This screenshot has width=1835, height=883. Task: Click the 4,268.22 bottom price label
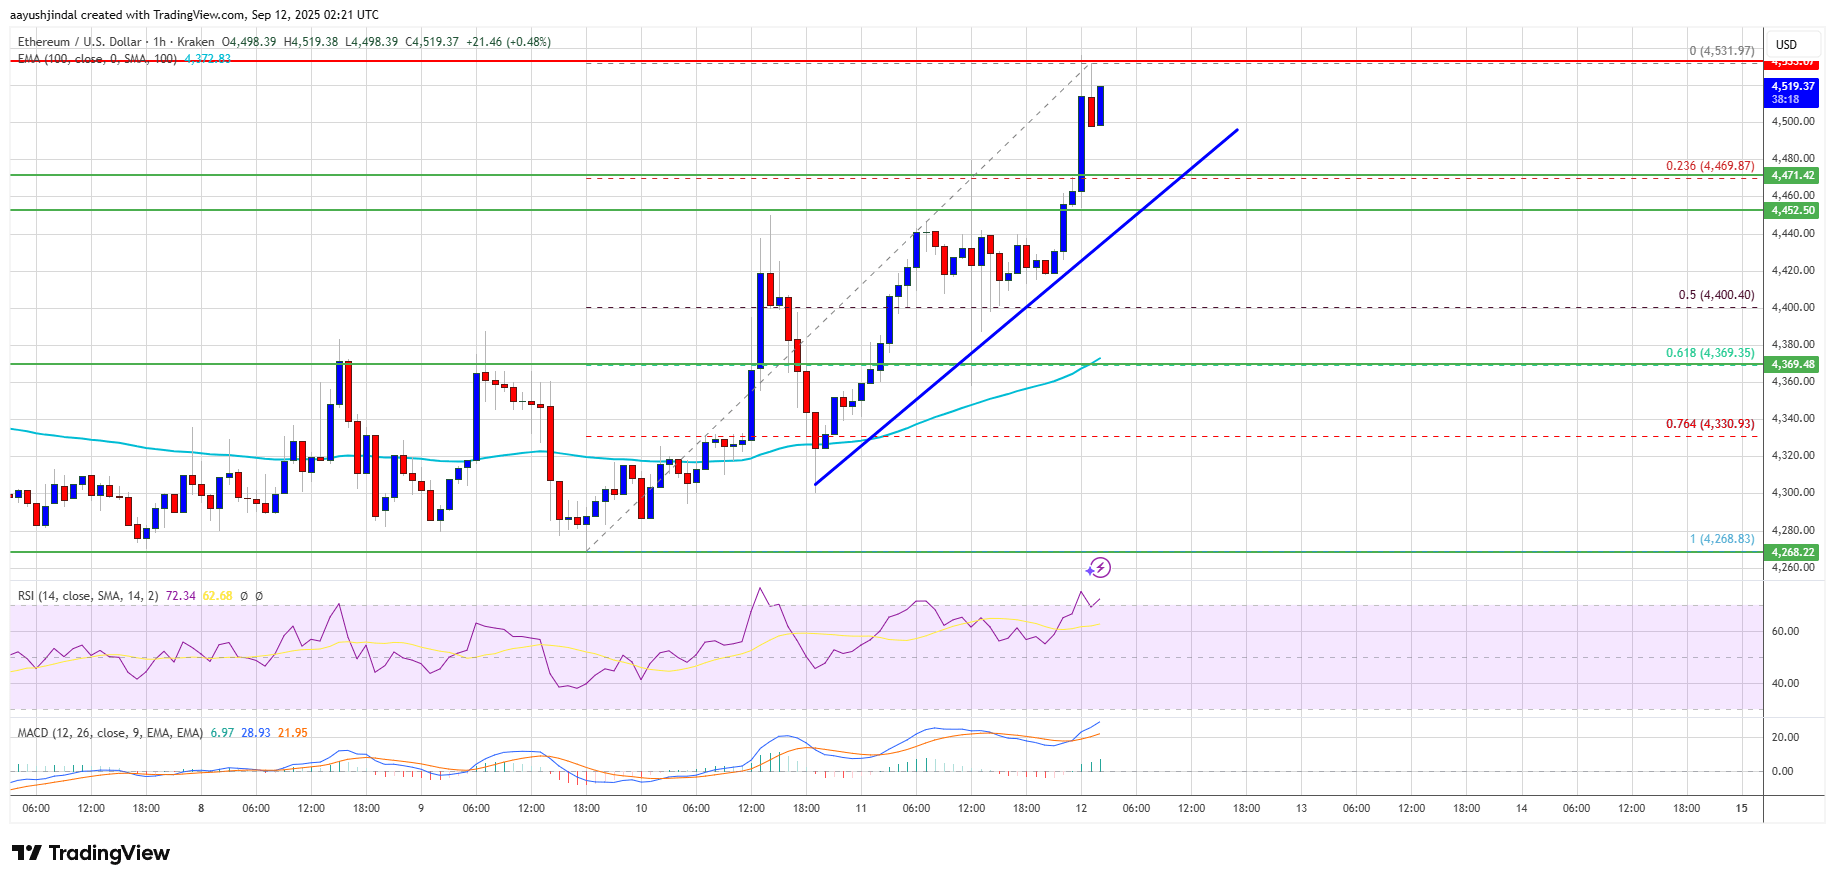[1793, 552]
